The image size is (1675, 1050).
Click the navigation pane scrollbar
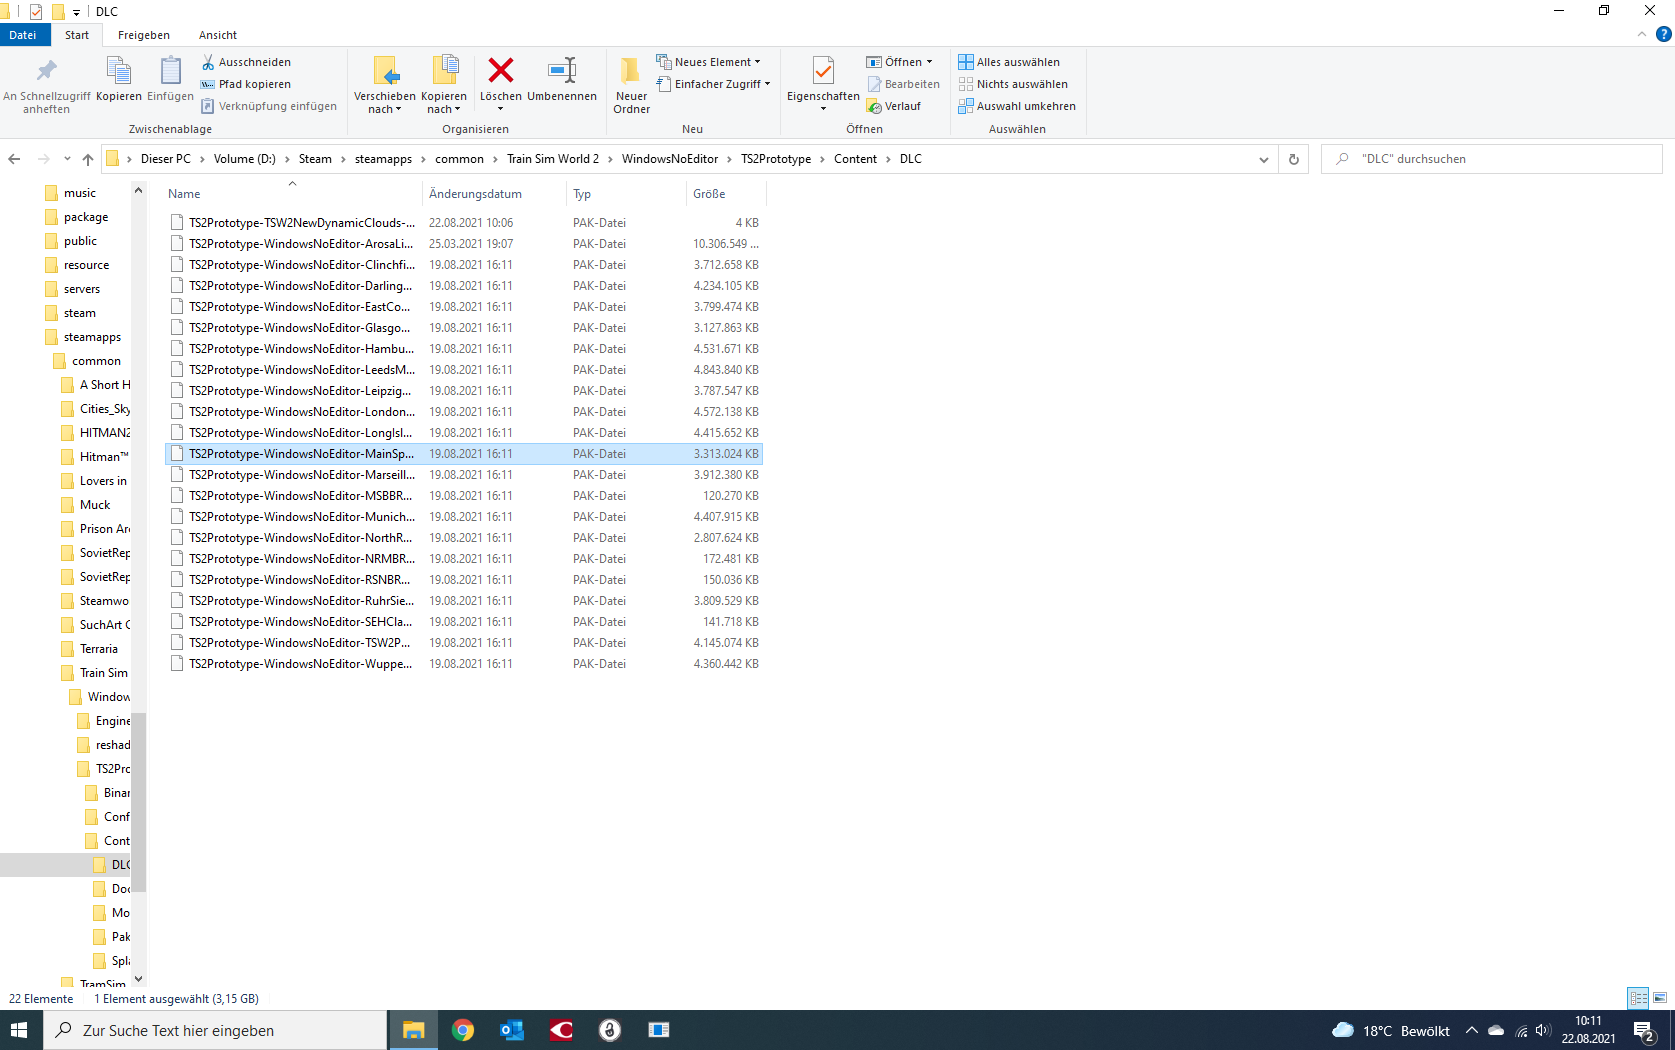139,801
